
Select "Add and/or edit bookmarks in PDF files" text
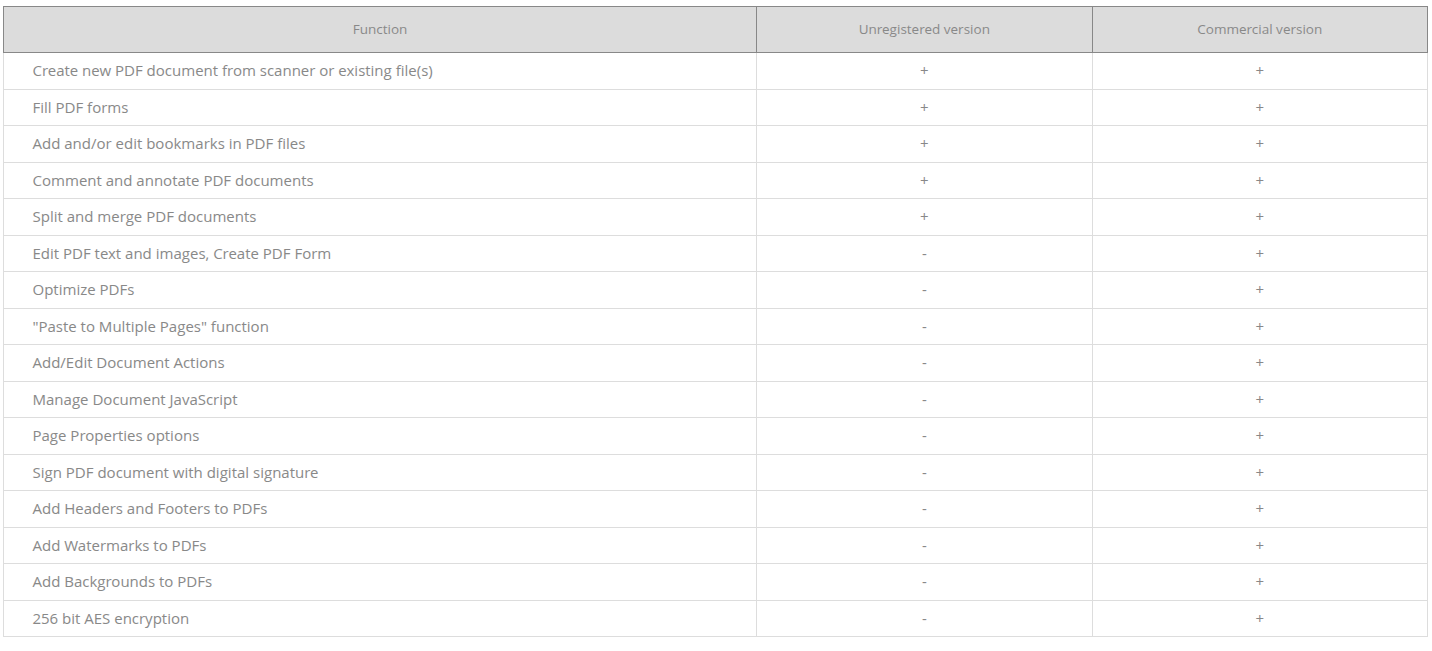pos(169,144)
